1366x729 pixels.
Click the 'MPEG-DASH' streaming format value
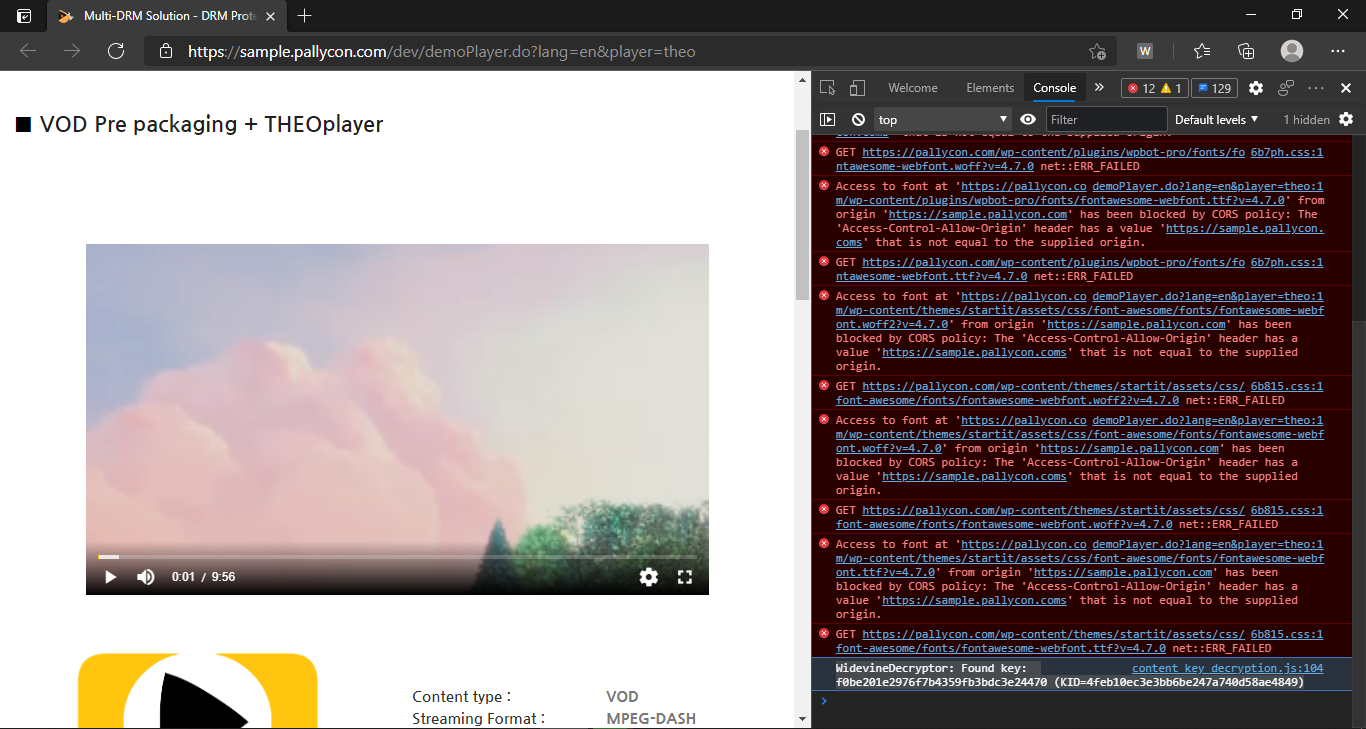(651, 718)
